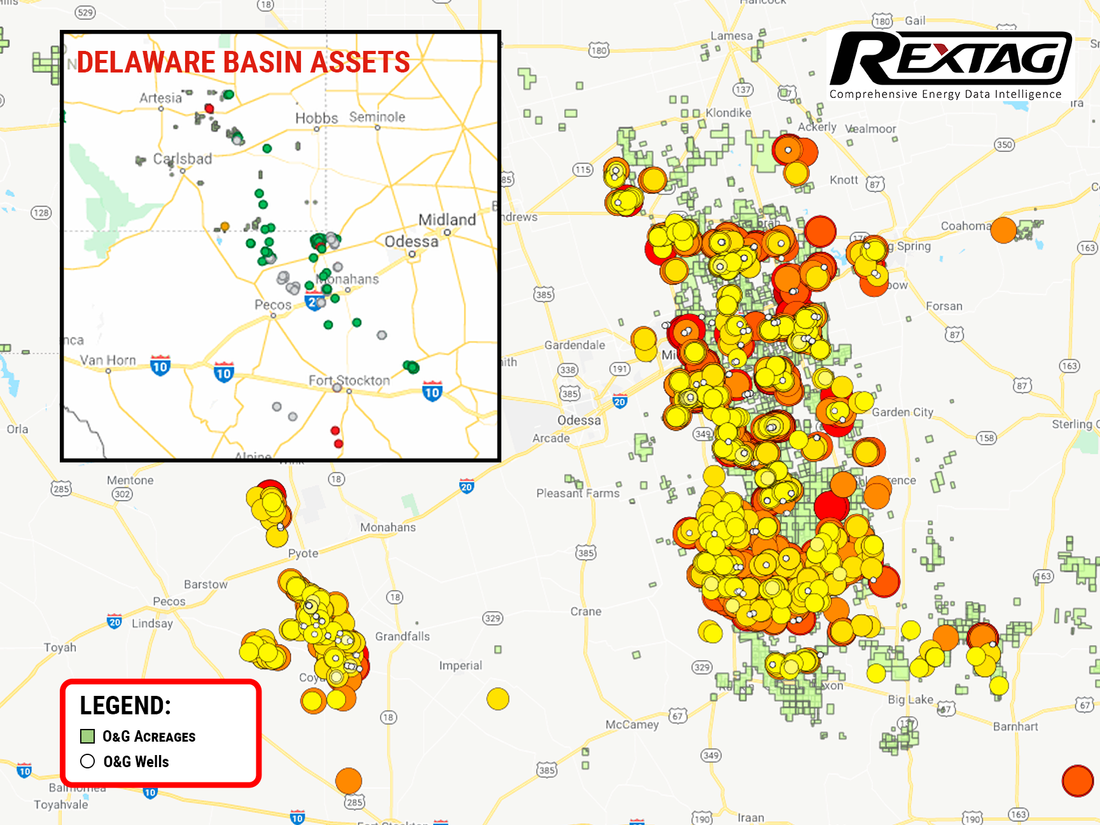Click the orange well marker beside Coahoma
The width and height of the screenshot is (1100, 825).
[x=1003, y=230]
